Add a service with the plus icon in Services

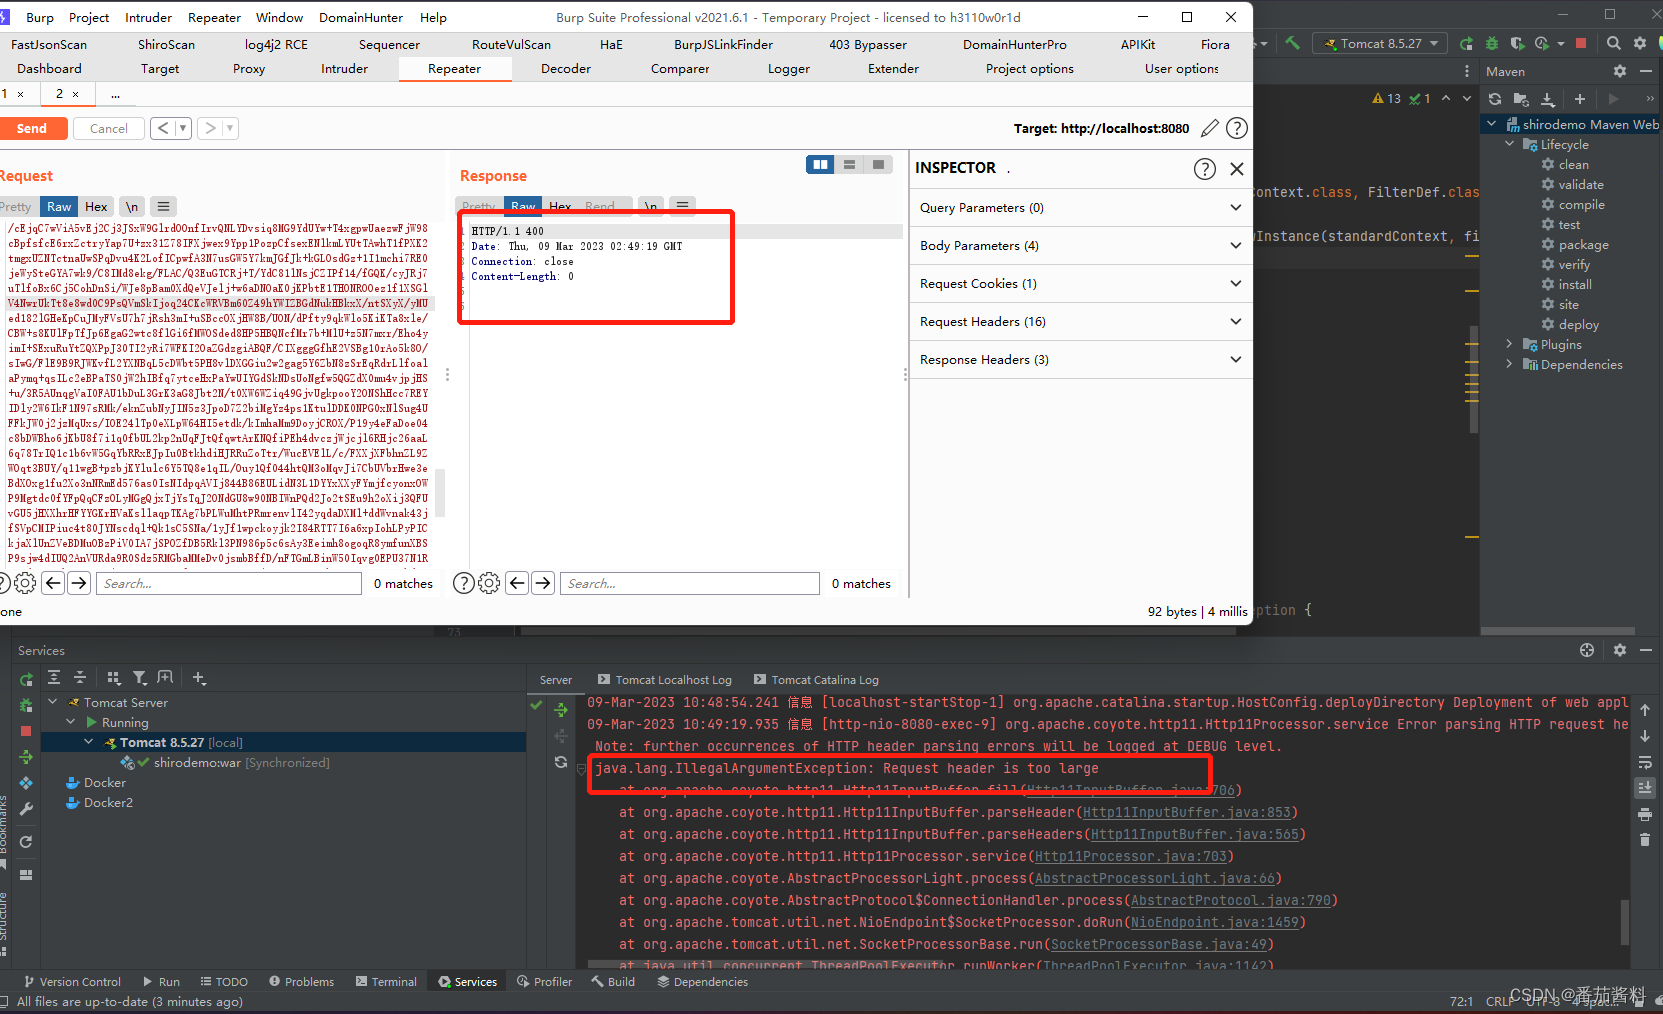coord(199,678)
